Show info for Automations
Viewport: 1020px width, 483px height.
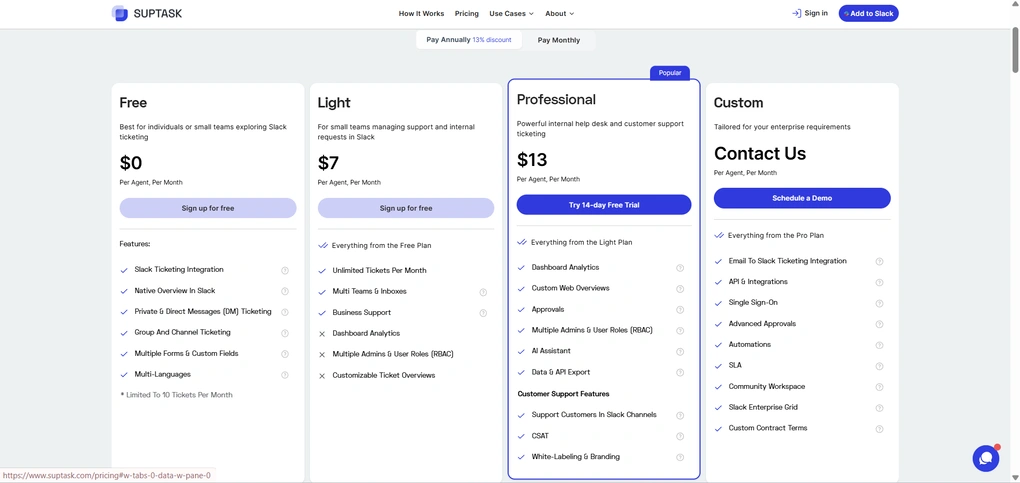click(879, 345)
